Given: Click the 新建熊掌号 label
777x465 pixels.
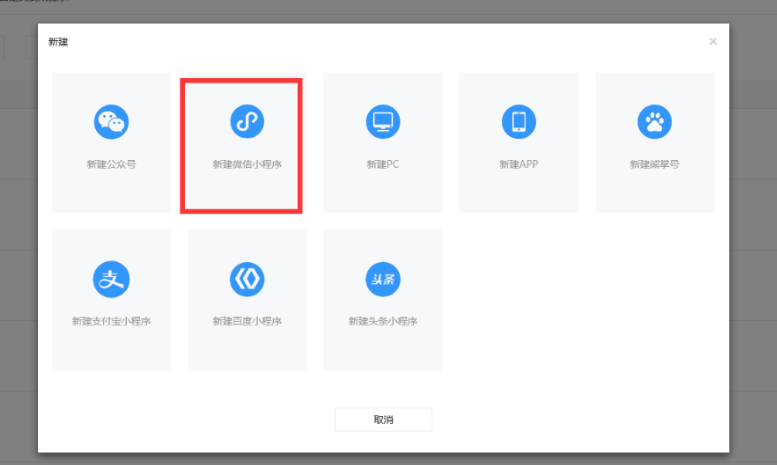Looking at the screenshot, I should click(654, 164).
